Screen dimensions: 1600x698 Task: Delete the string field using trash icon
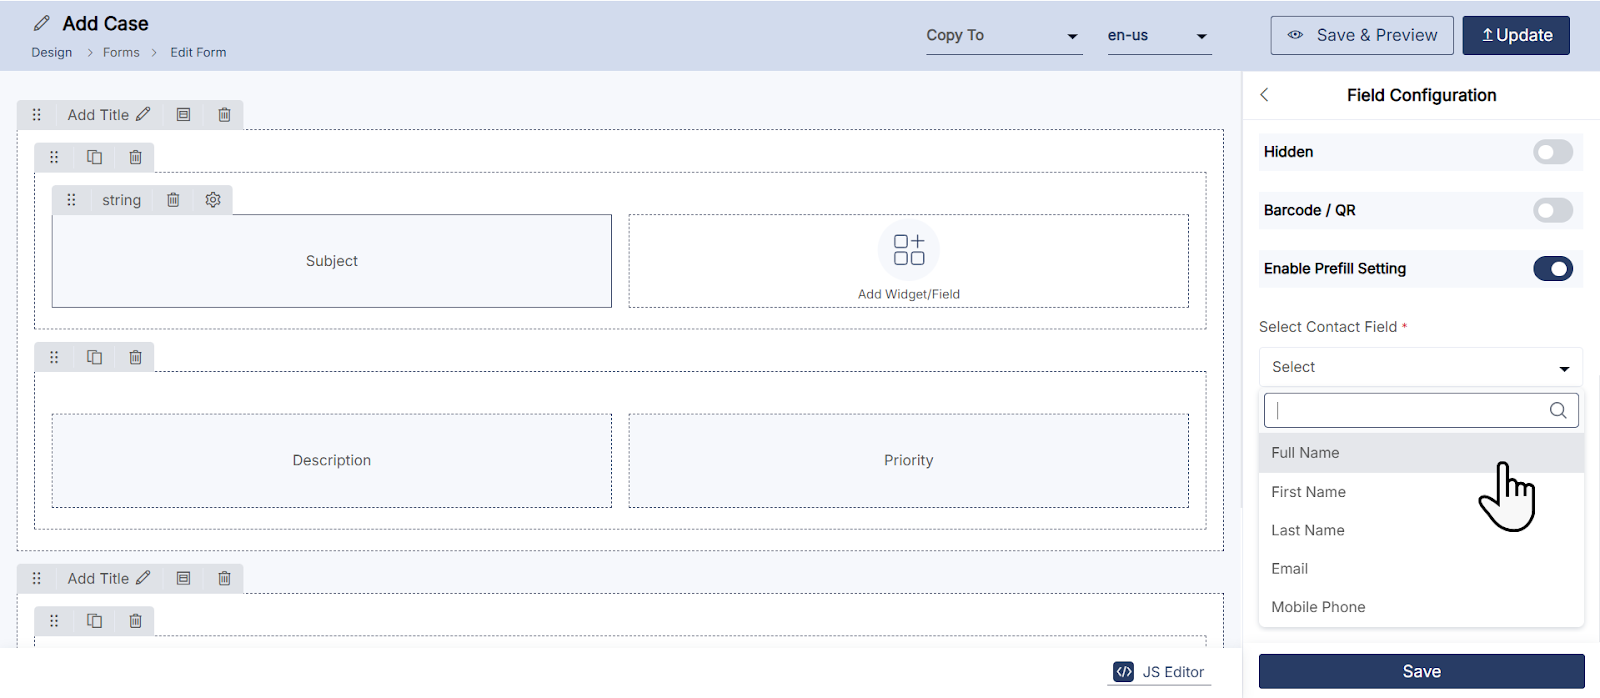pos(173,200)
